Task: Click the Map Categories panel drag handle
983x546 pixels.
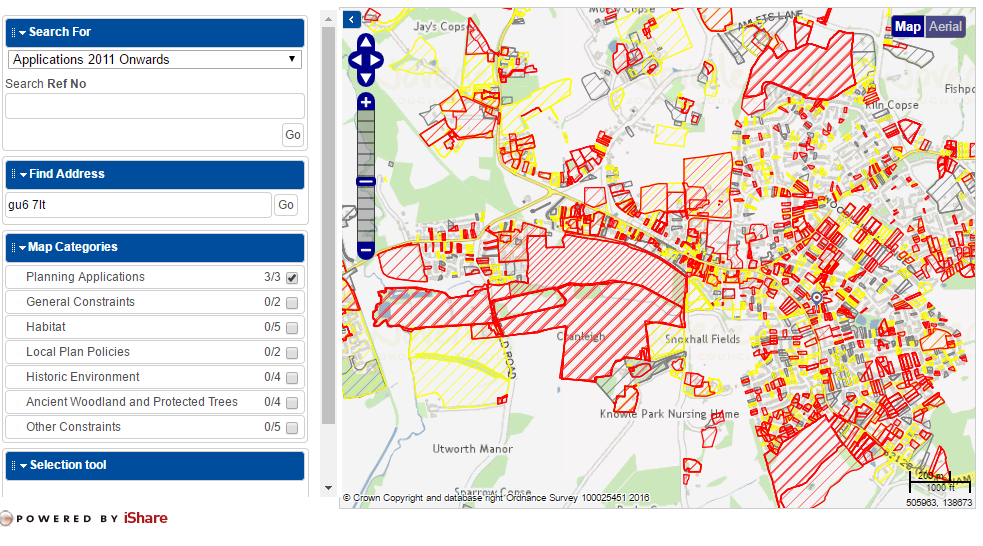Action: tap(14, 248)
